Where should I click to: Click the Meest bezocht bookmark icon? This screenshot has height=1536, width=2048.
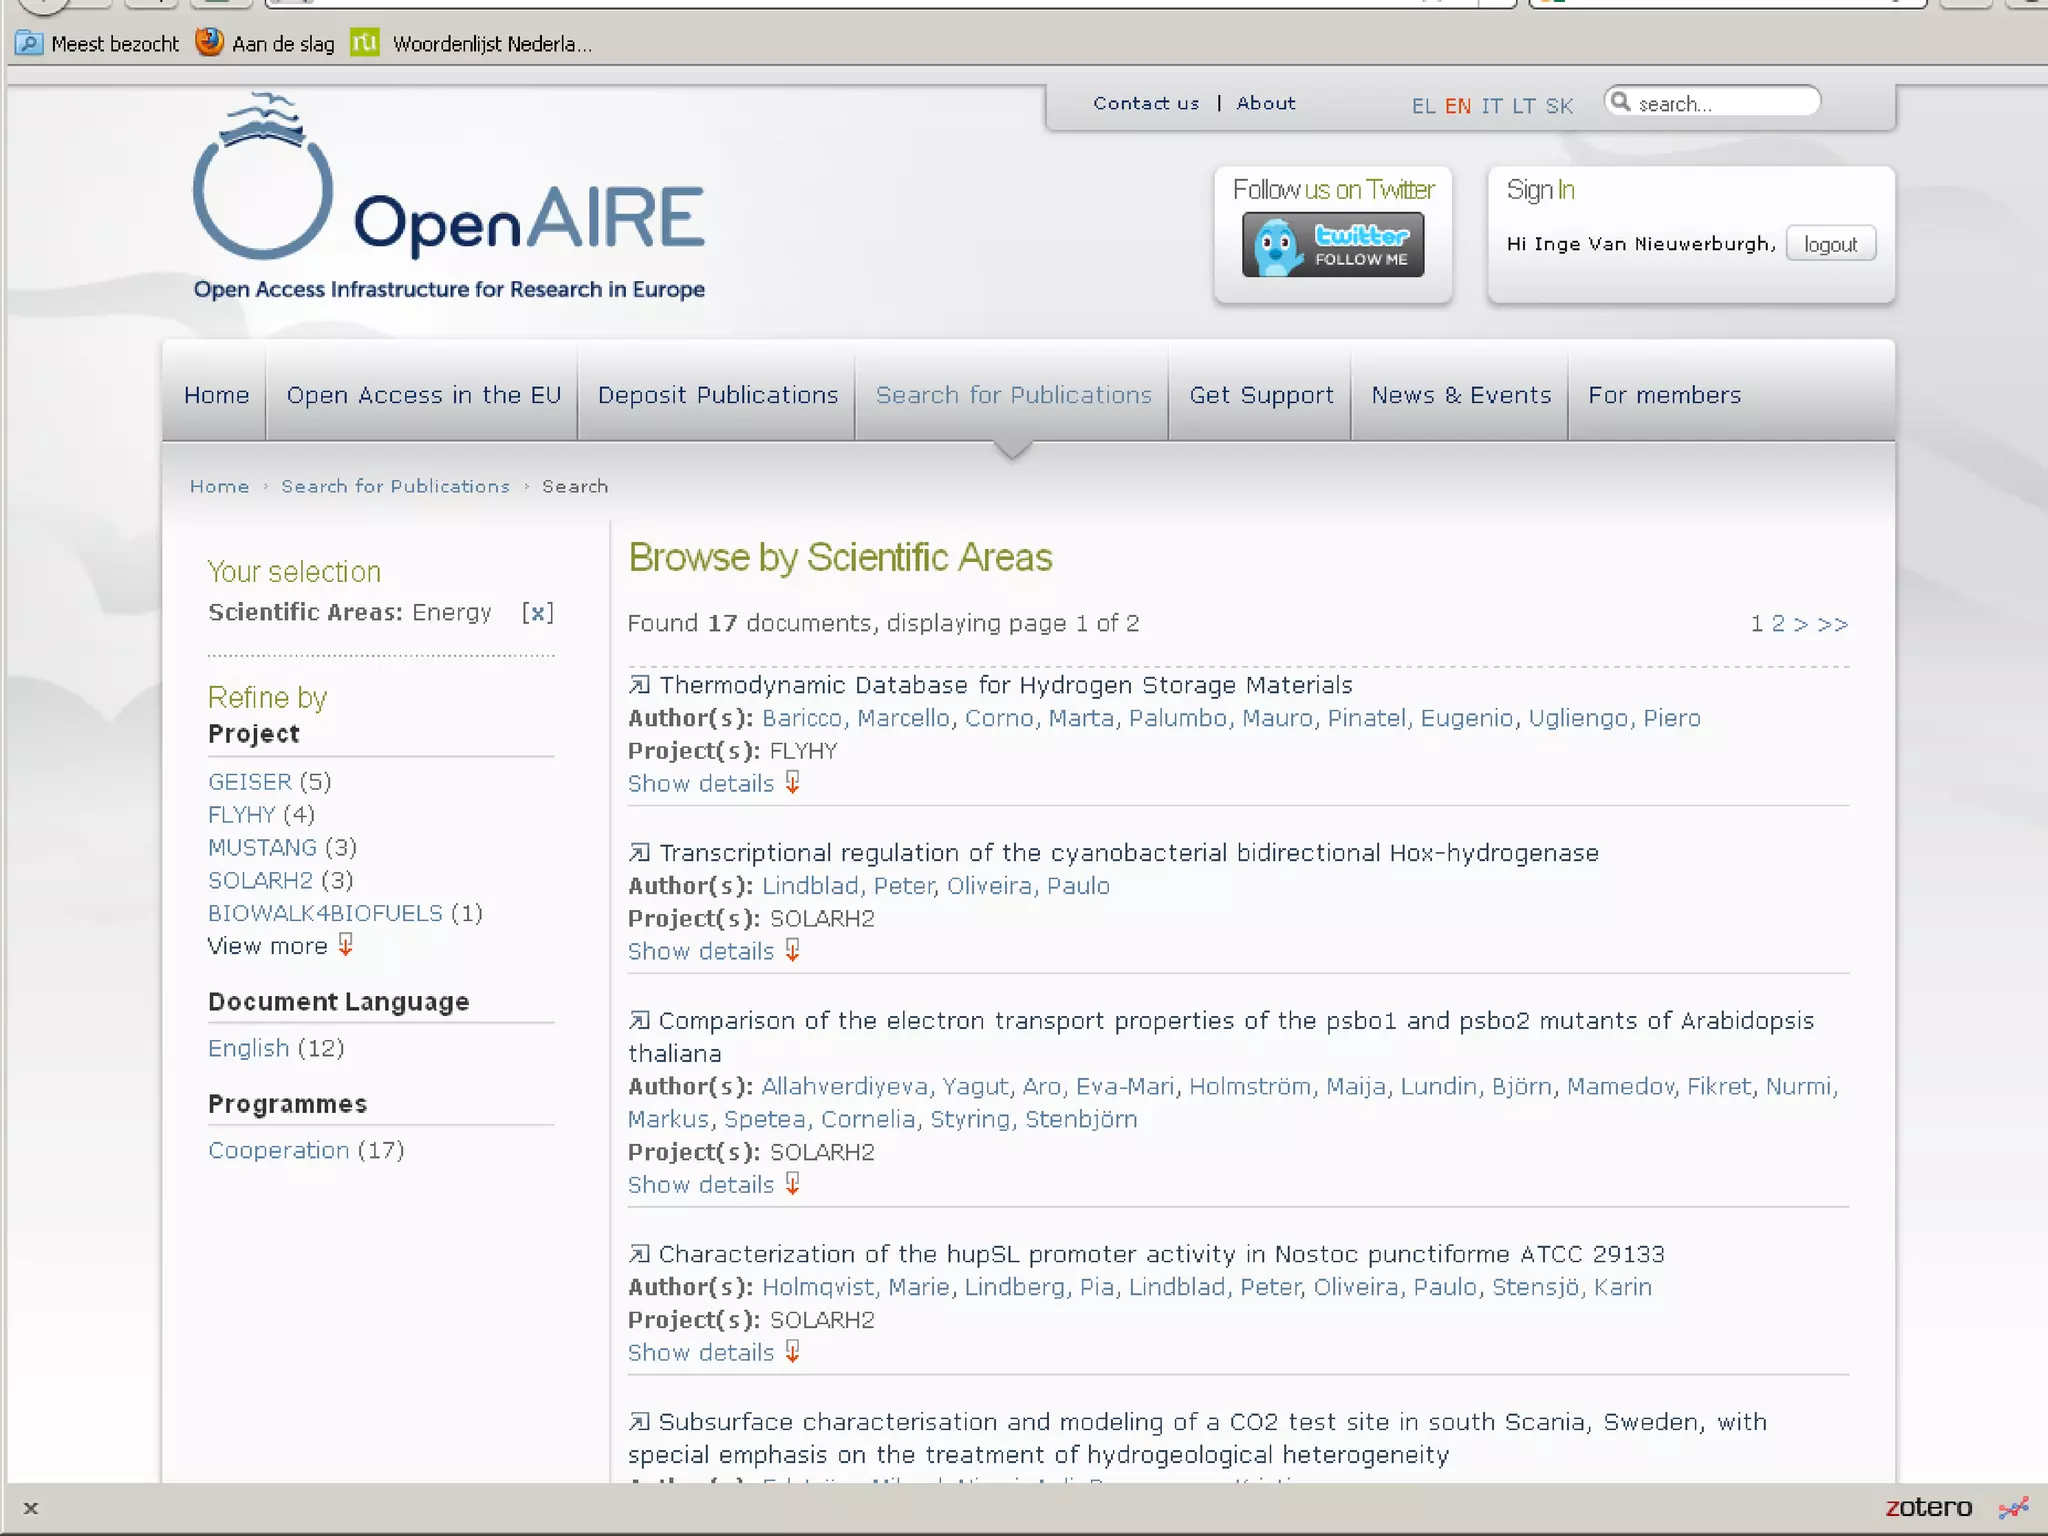pos(29,43)
